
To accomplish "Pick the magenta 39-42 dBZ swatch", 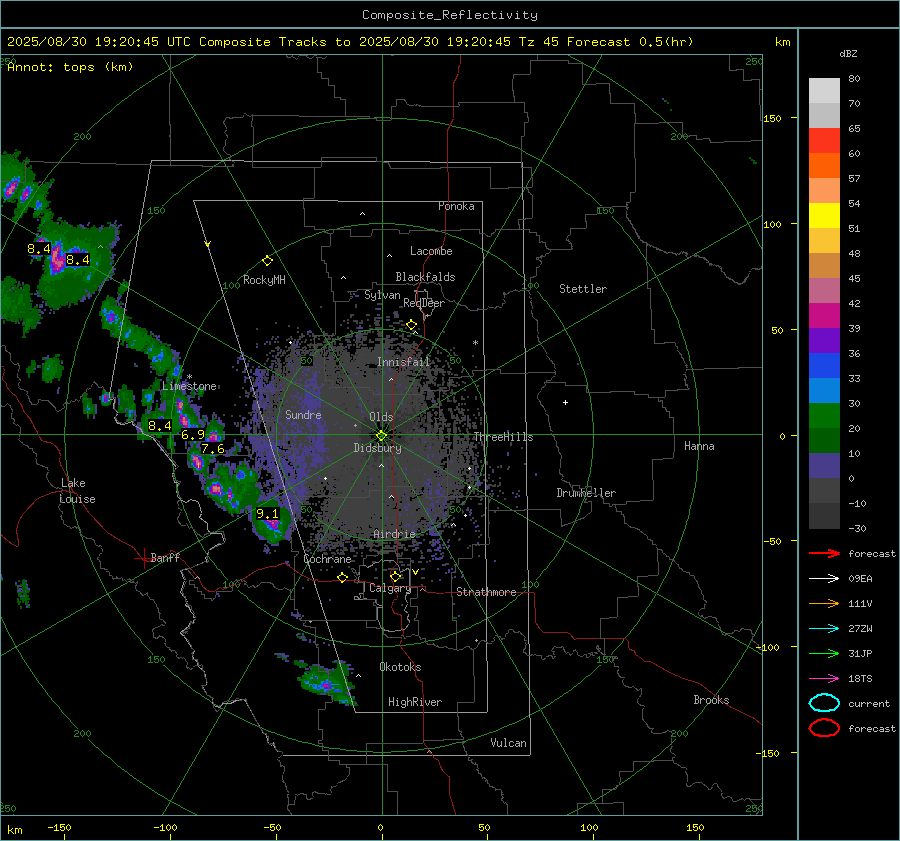I will click(824, 315).
